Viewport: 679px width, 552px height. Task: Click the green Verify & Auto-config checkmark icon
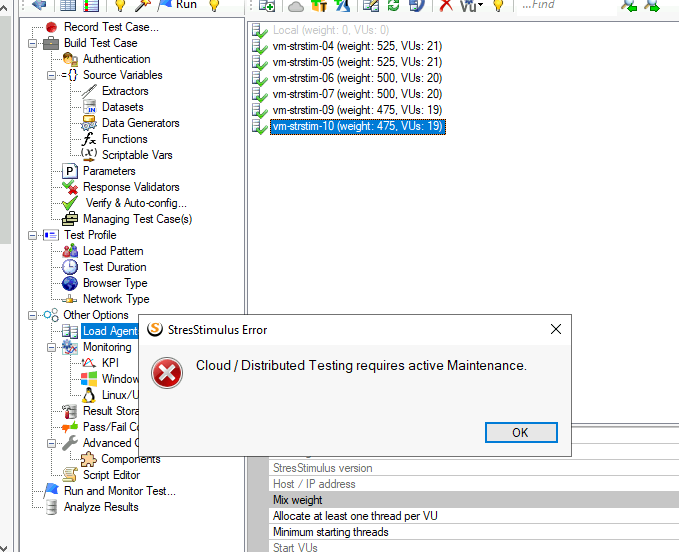pos(70,203)
